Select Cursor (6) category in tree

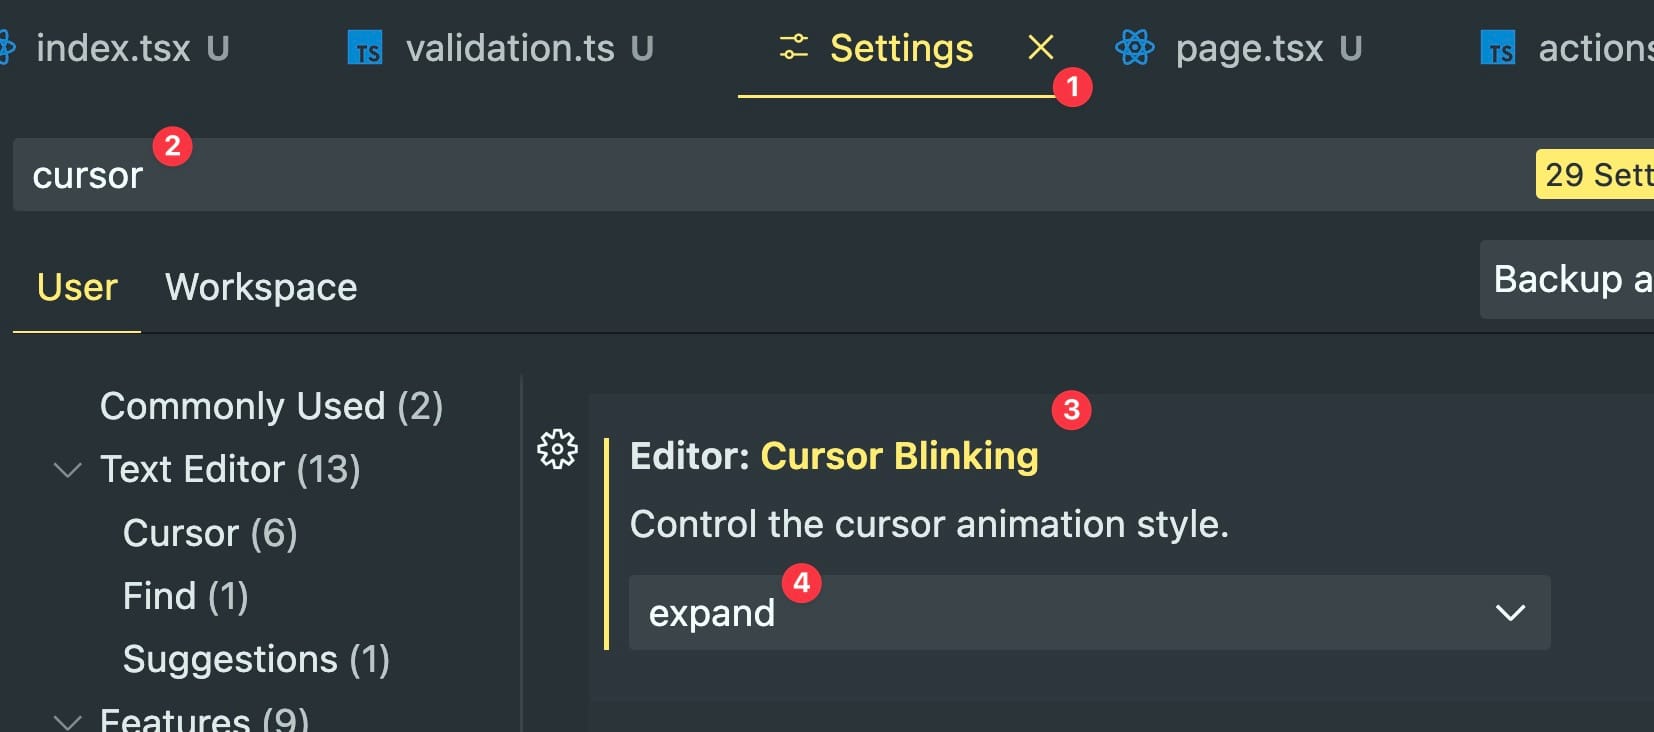coord(210,533)
